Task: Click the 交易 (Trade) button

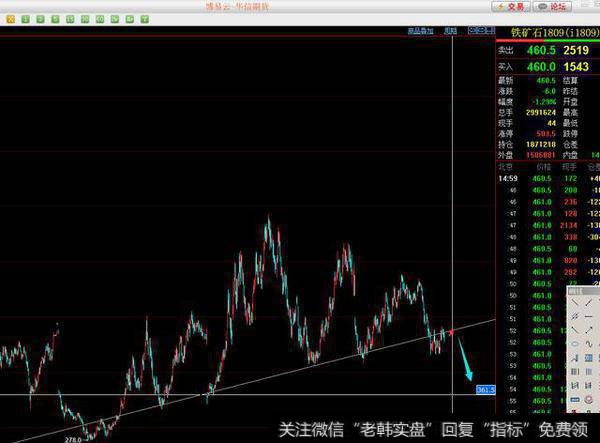Action: pyautogui.click(x=510, y=6)
